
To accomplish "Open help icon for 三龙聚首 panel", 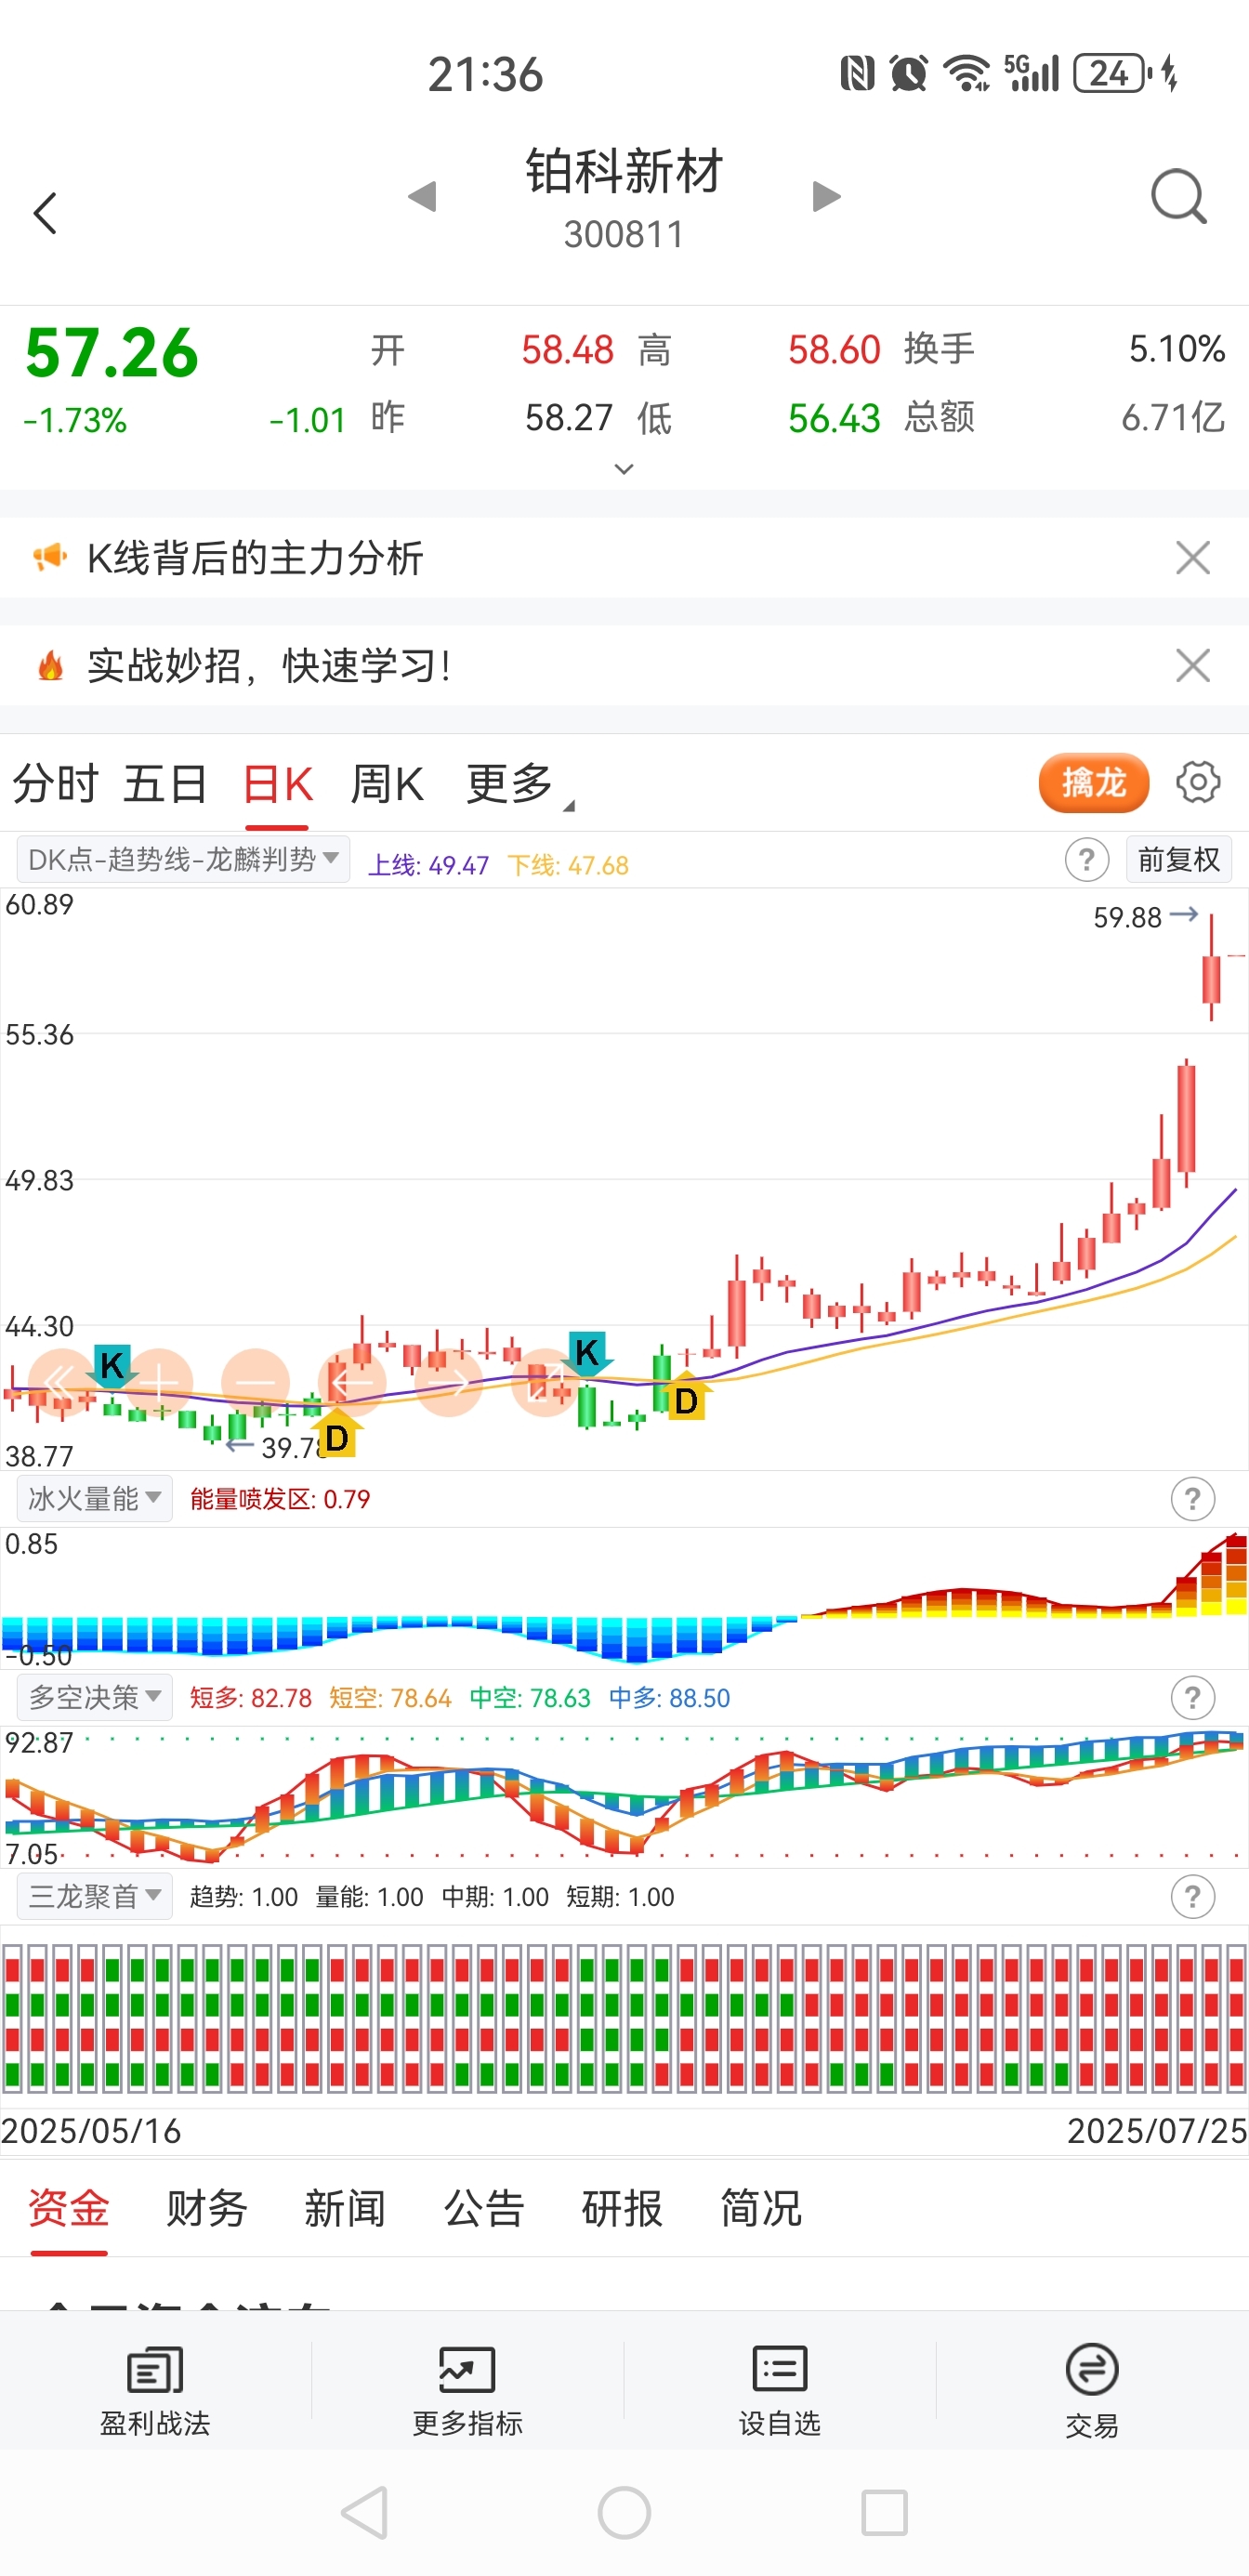I will tap(1192, 1897).
